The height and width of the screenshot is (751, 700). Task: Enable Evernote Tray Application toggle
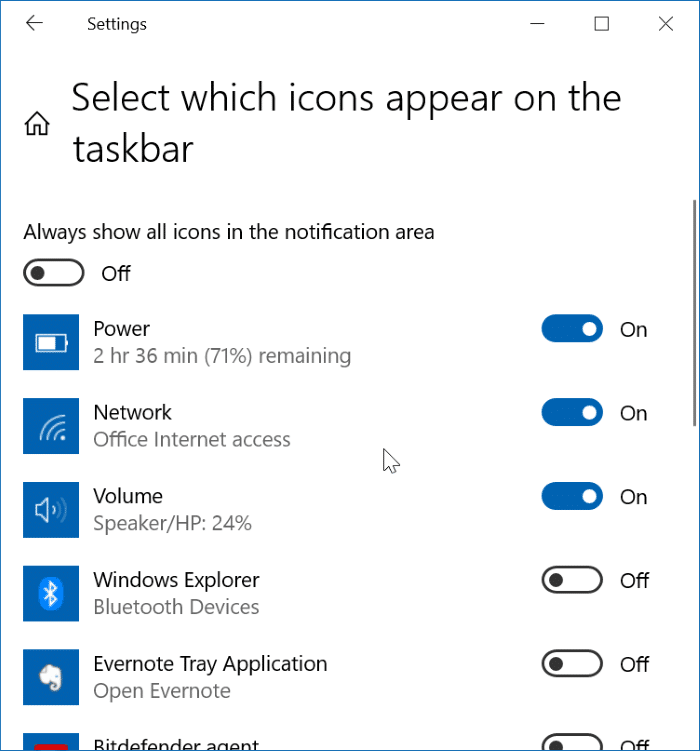pyautogui.click(x=572, y=664)
